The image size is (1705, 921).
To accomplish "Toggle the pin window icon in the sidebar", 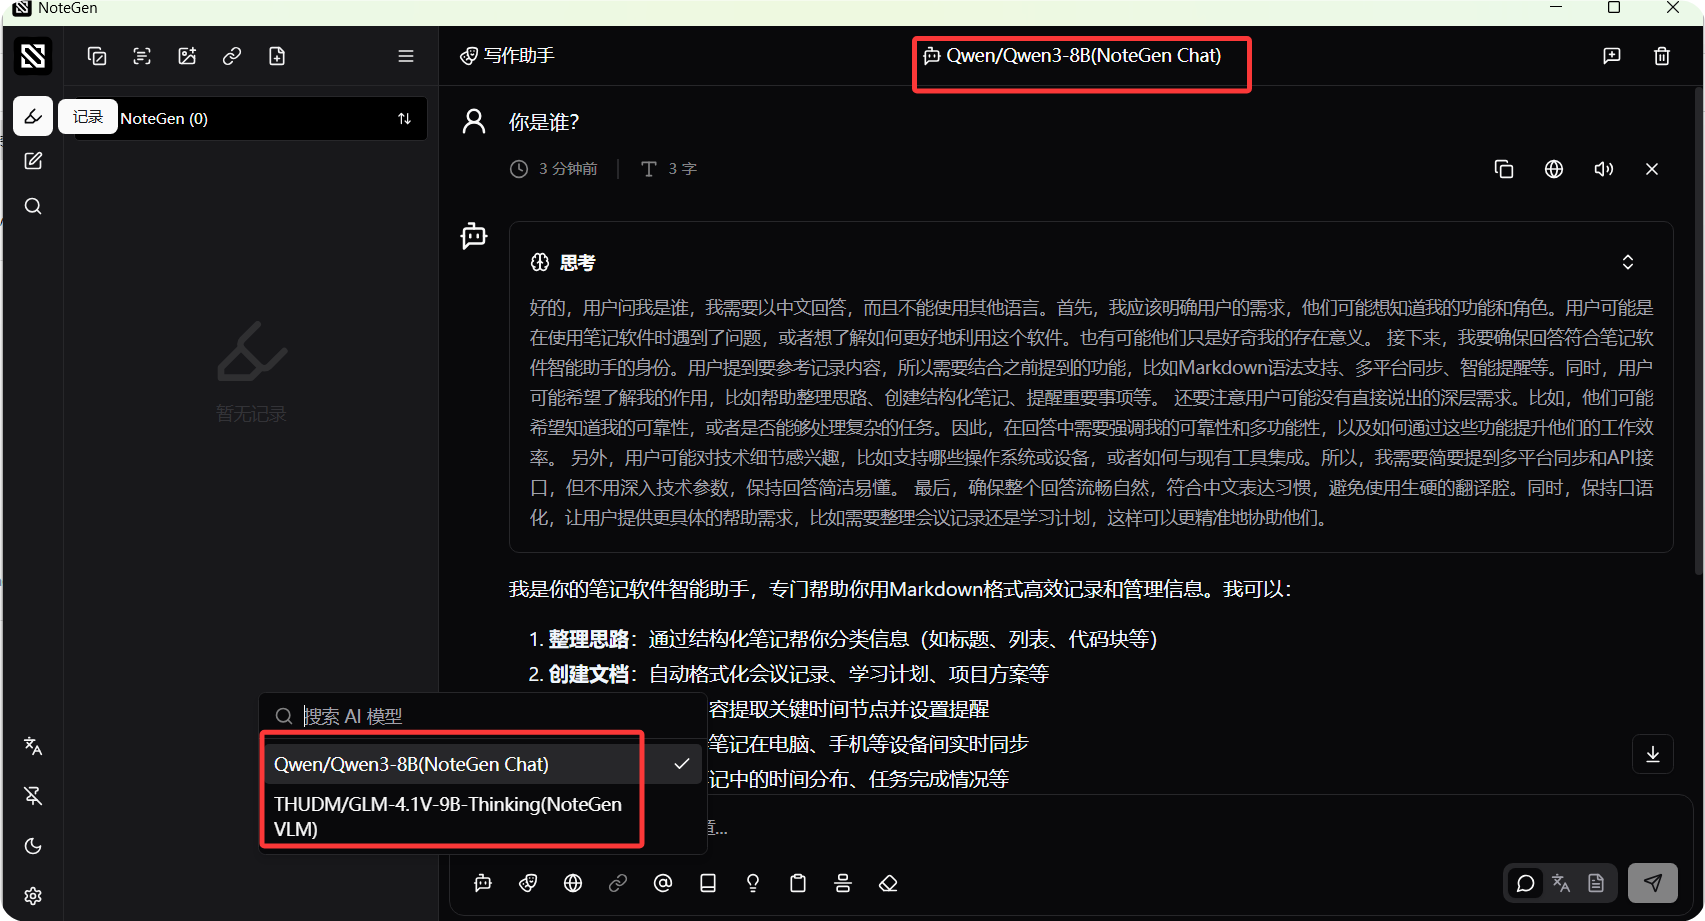I will point(33,796).
